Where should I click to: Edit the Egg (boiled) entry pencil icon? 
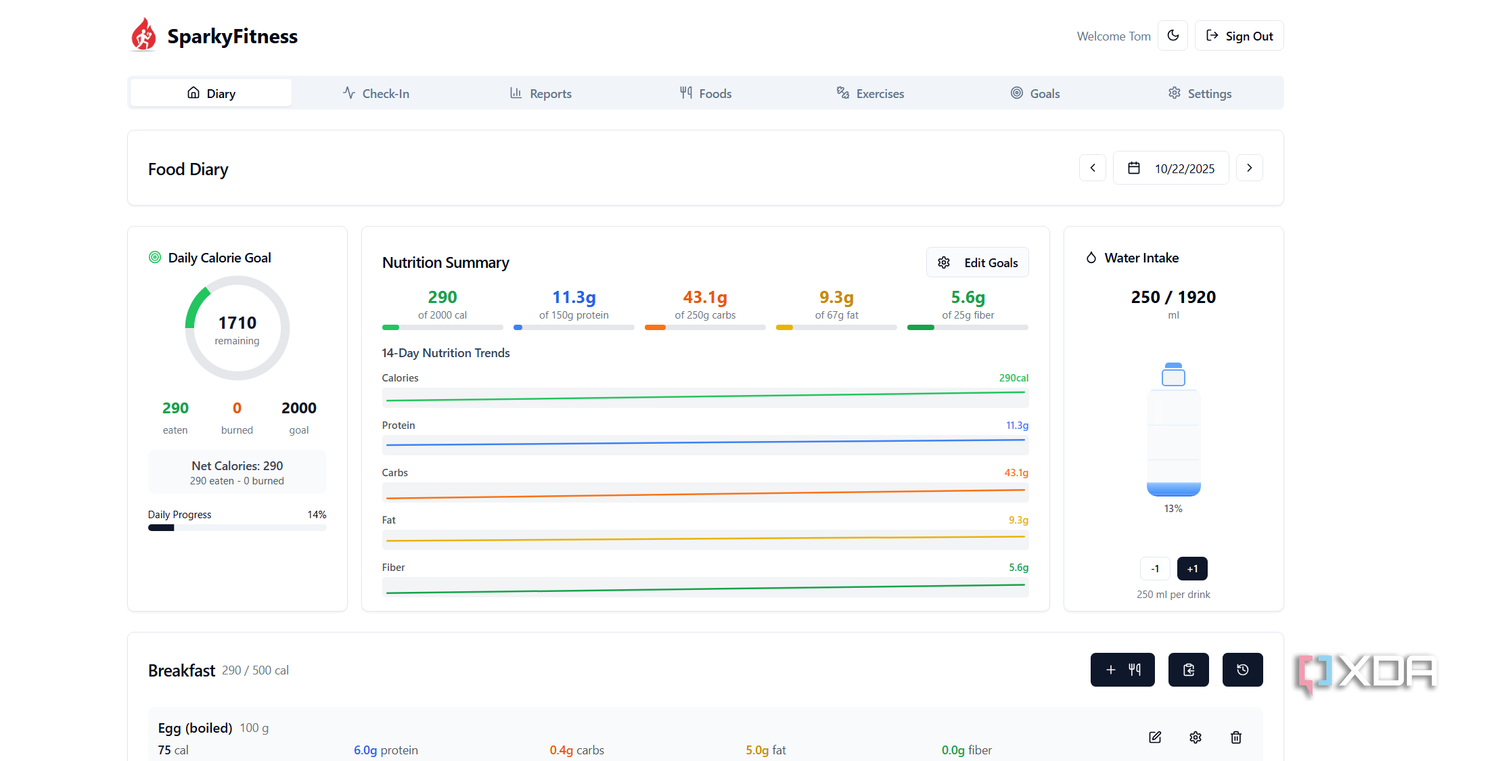pos(1155,738)
